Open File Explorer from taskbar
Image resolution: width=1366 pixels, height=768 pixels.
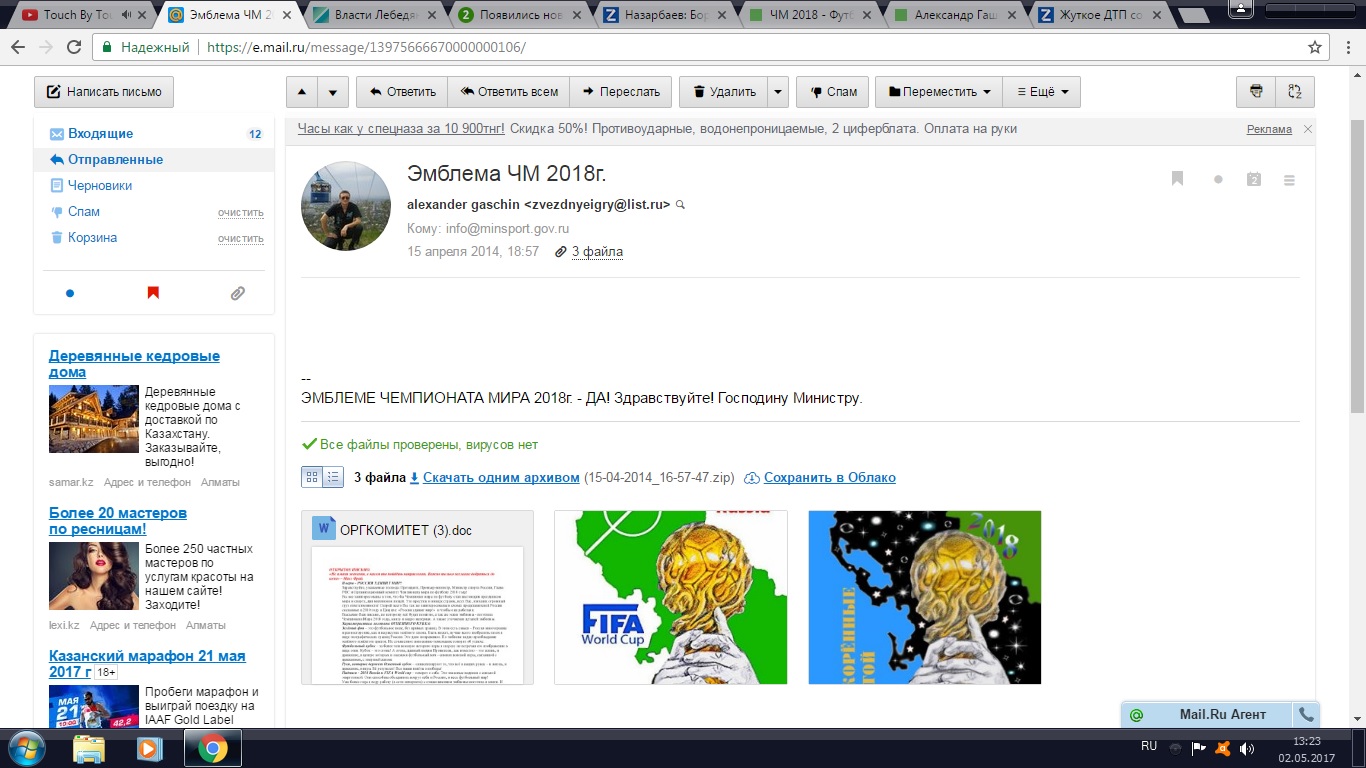[x=89, y=748]
